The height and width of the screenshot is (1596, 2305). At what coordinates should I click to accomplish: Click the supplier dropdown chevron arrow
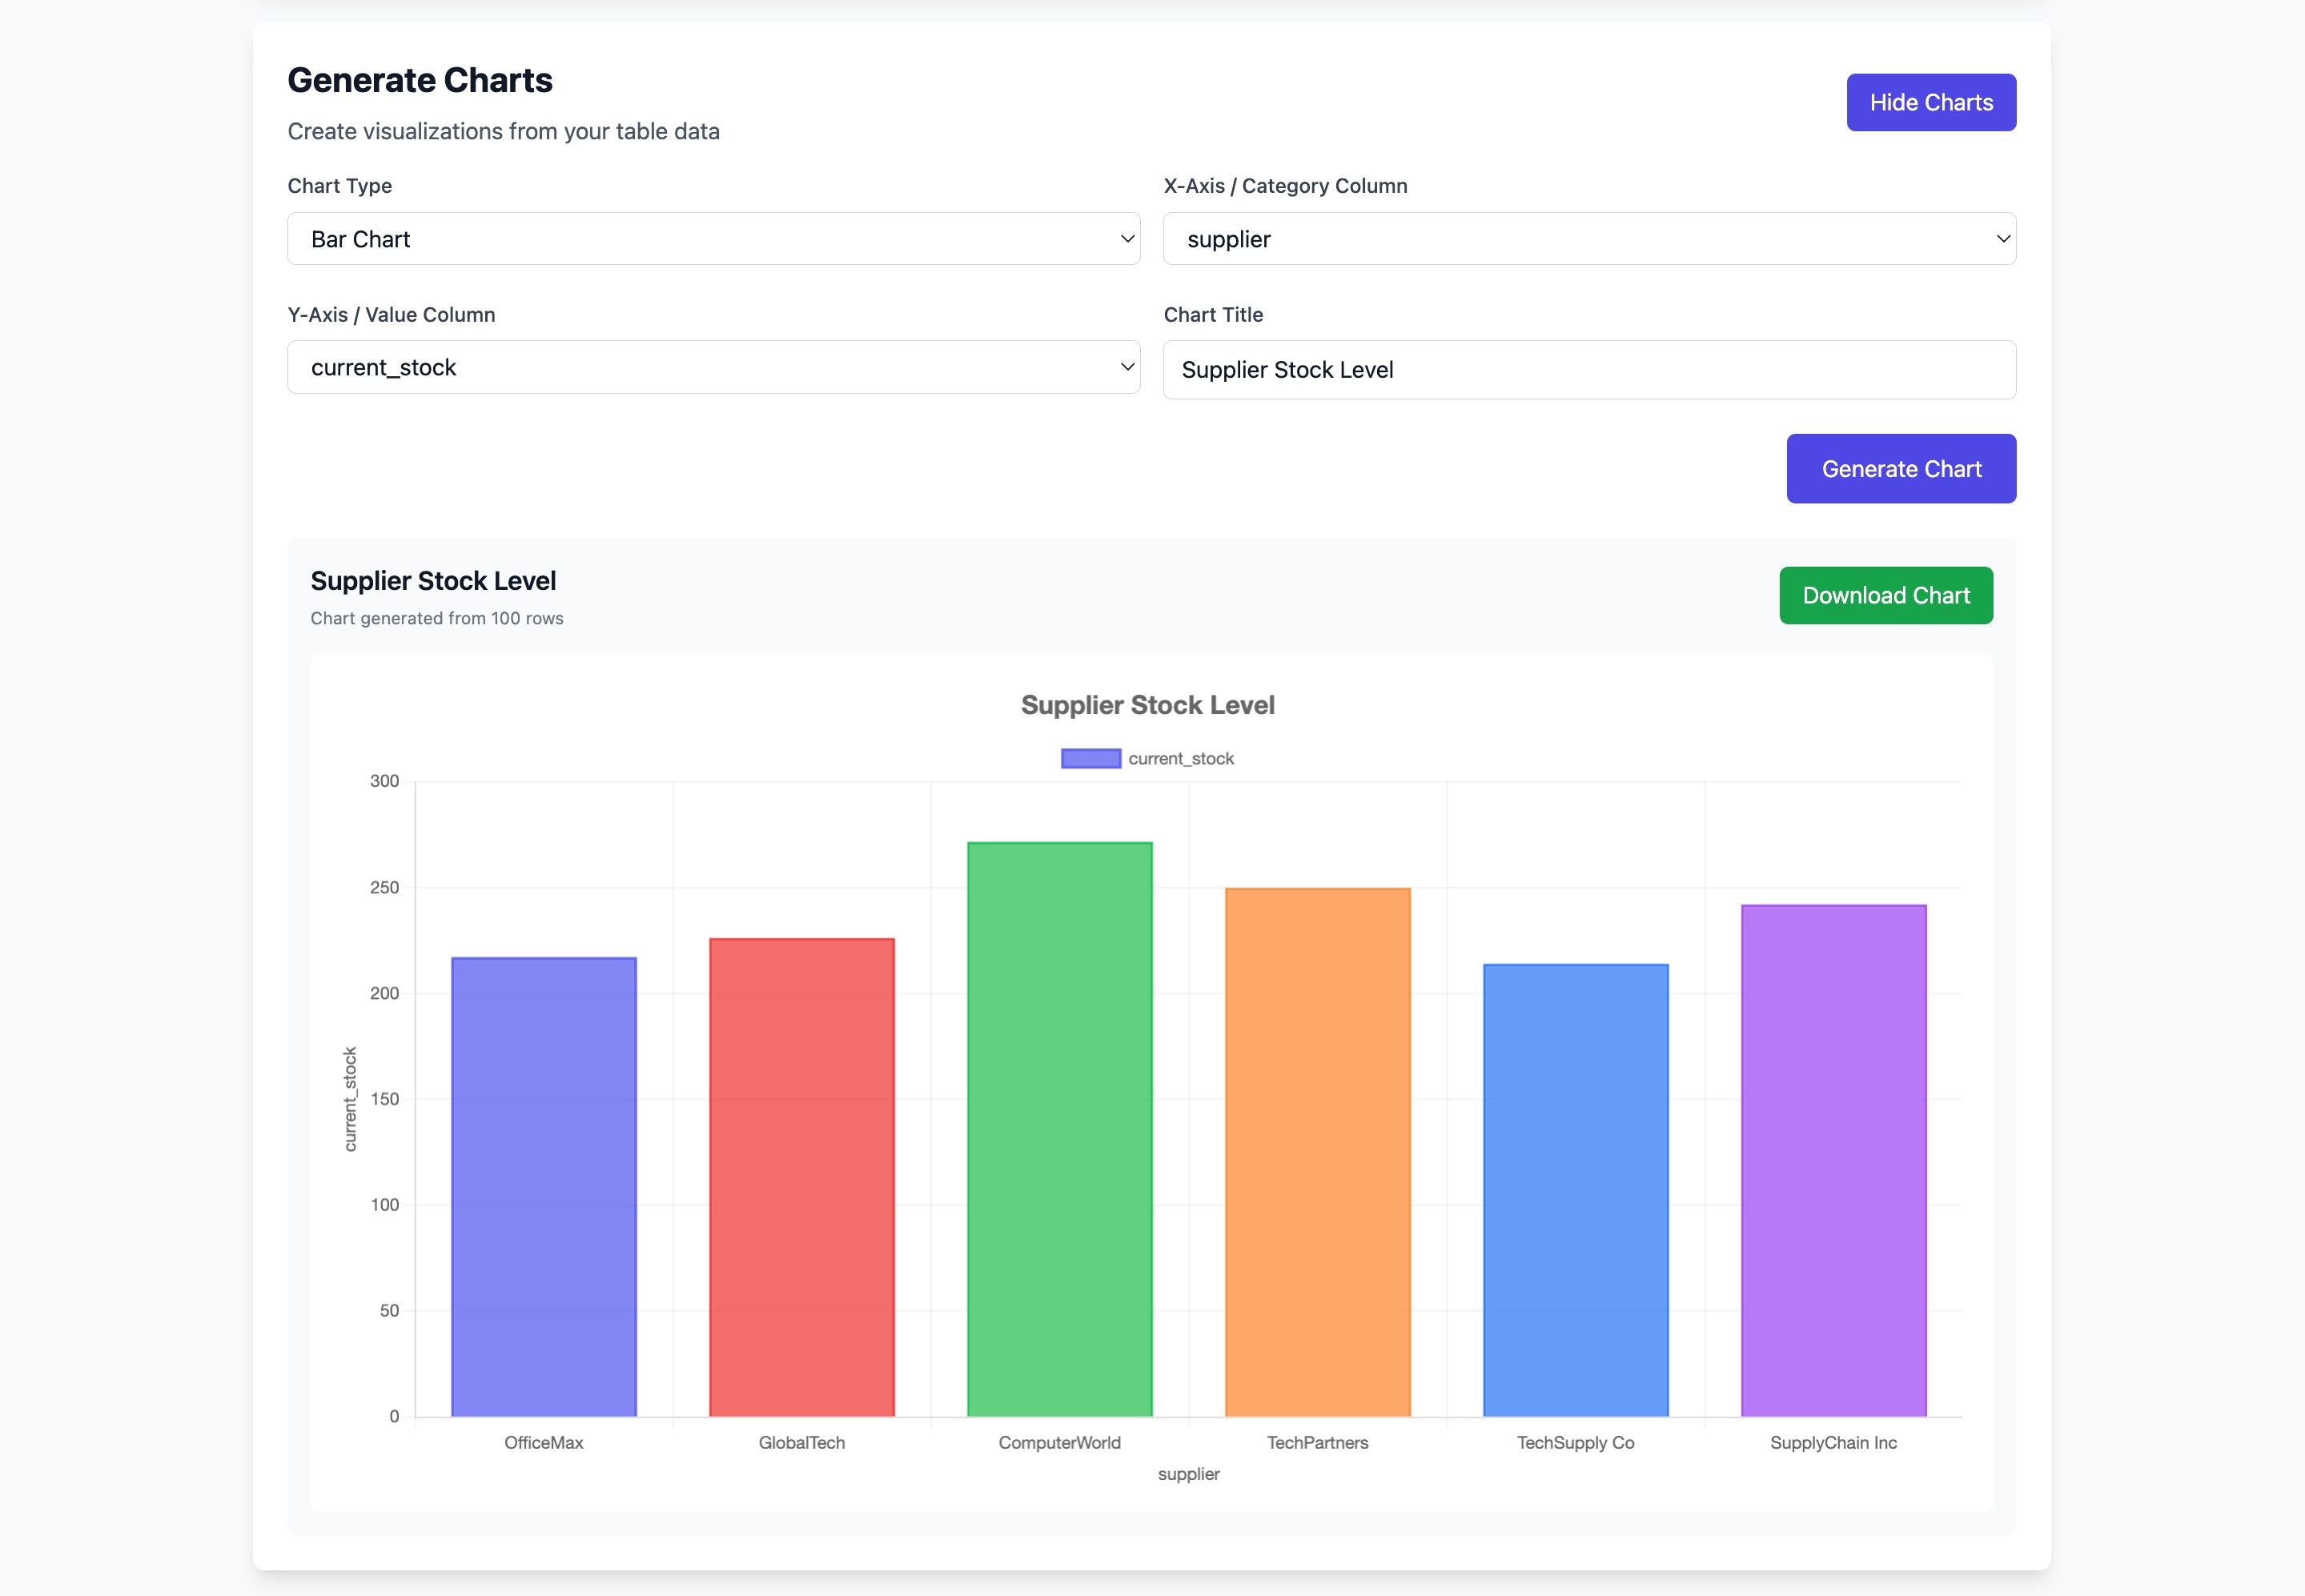2003,239
